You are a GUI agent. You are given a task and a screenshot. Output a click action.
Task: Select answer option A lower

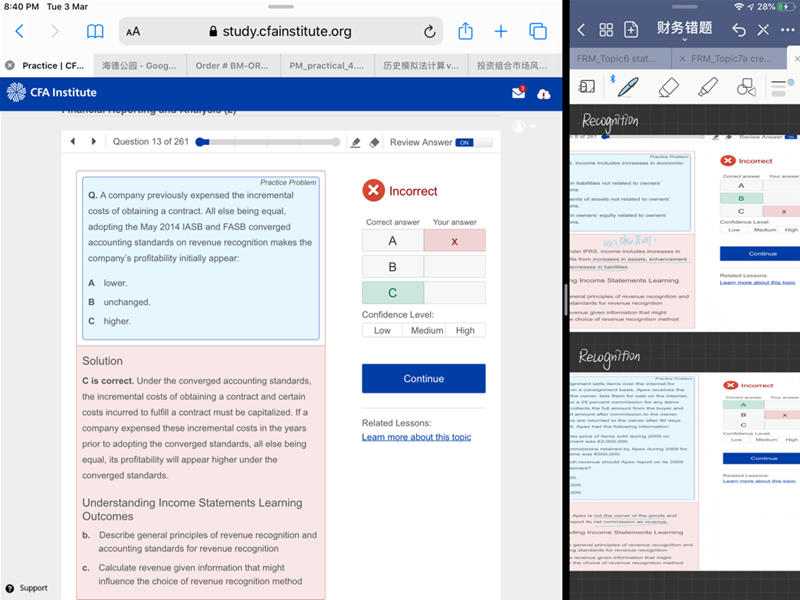[x=108, y=283]
